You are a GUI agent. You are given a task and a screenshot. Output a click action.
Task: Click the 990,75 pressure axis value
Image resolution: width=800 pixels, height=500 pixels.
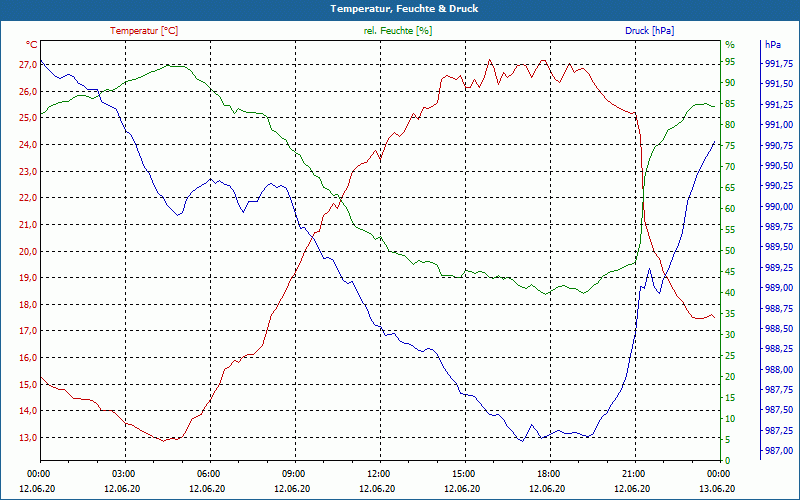pos(779,145)
